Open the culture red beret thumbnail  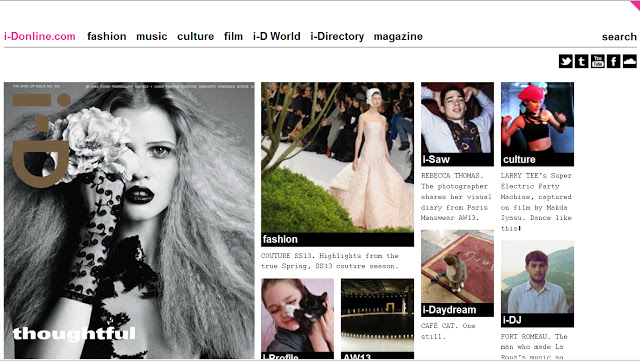pos(537,118)
